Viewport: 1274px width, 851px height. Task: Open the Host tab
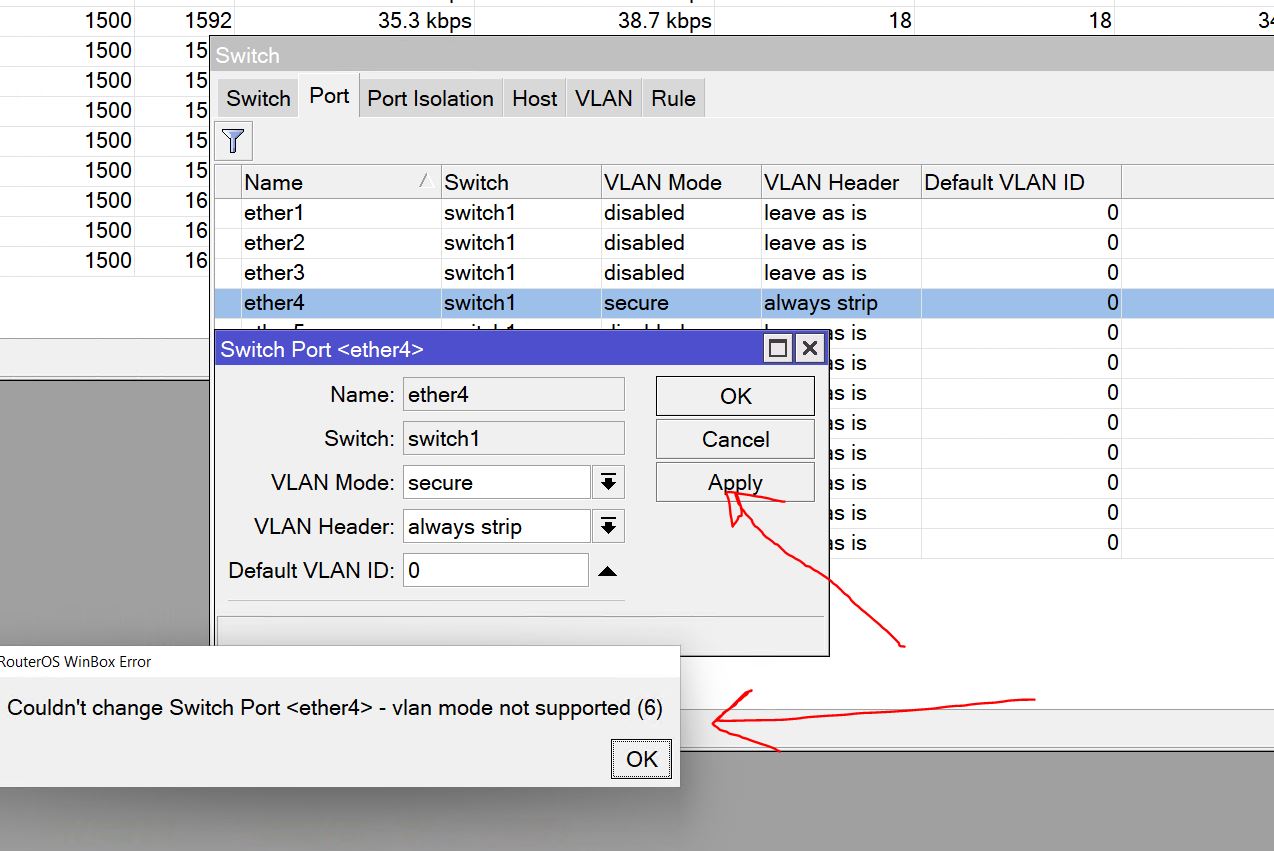coord(534,98)
